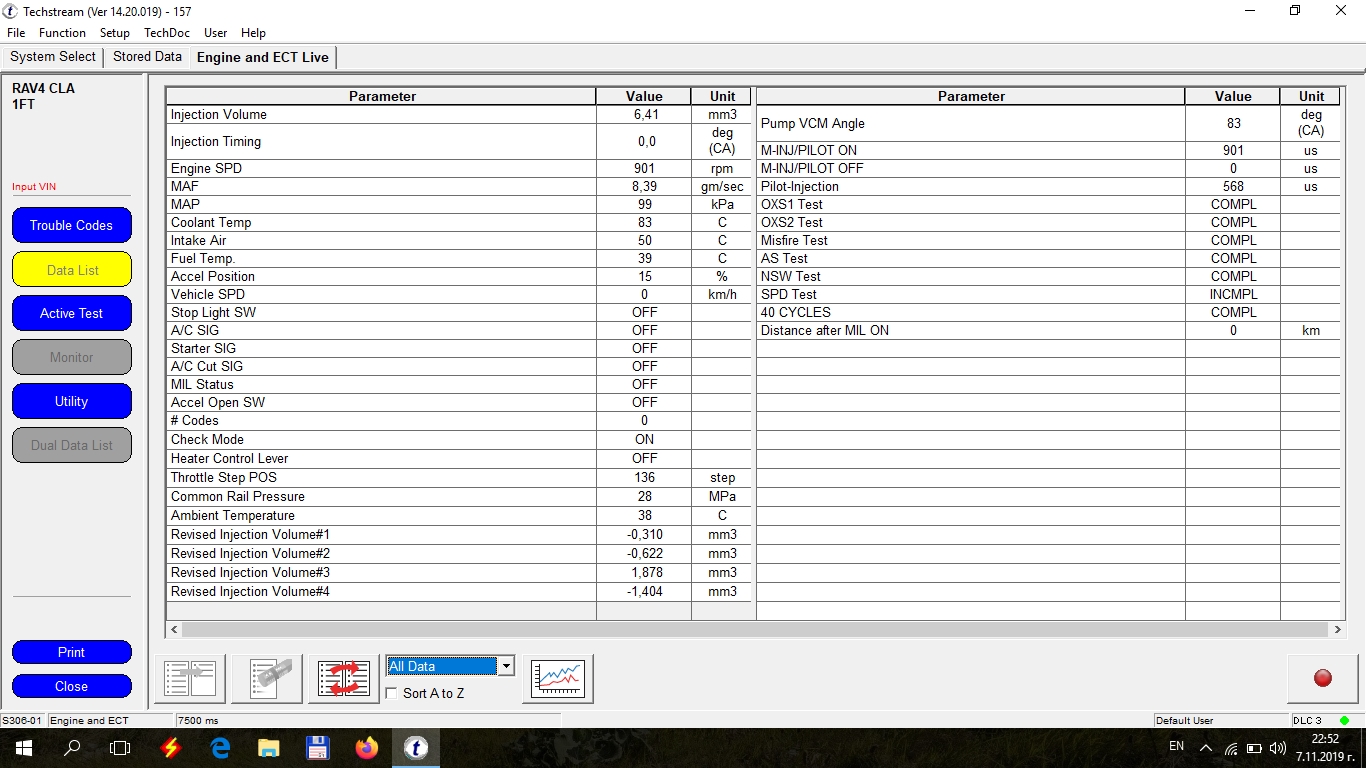This screenshot has height=768, width=1366.
Task: Open the File menu
Action: click(16, 33)
